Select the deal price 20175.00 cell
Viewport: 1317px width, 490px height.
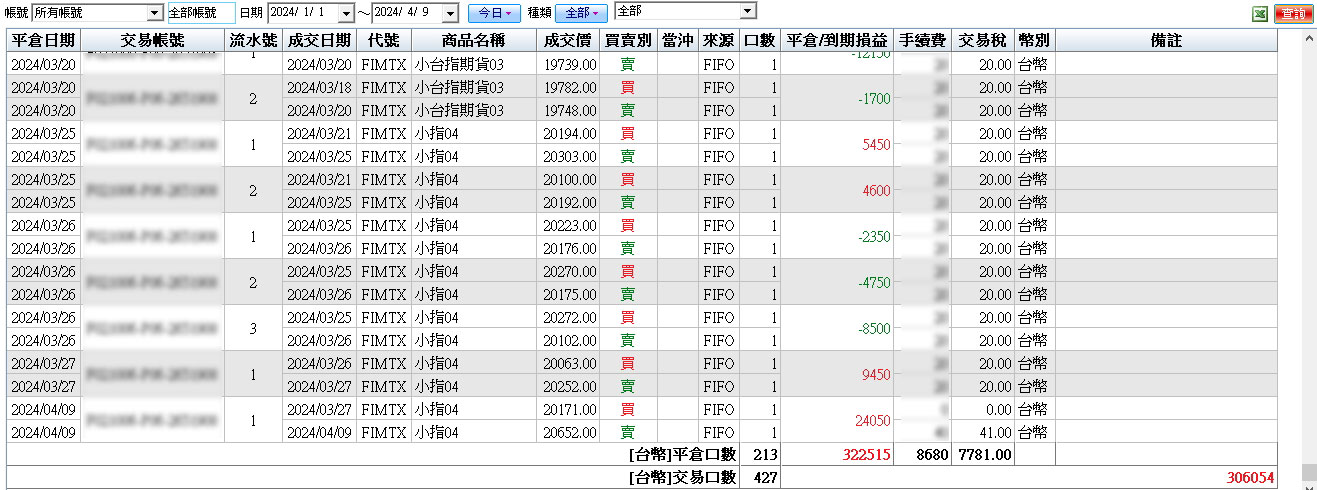click(570, 294)
